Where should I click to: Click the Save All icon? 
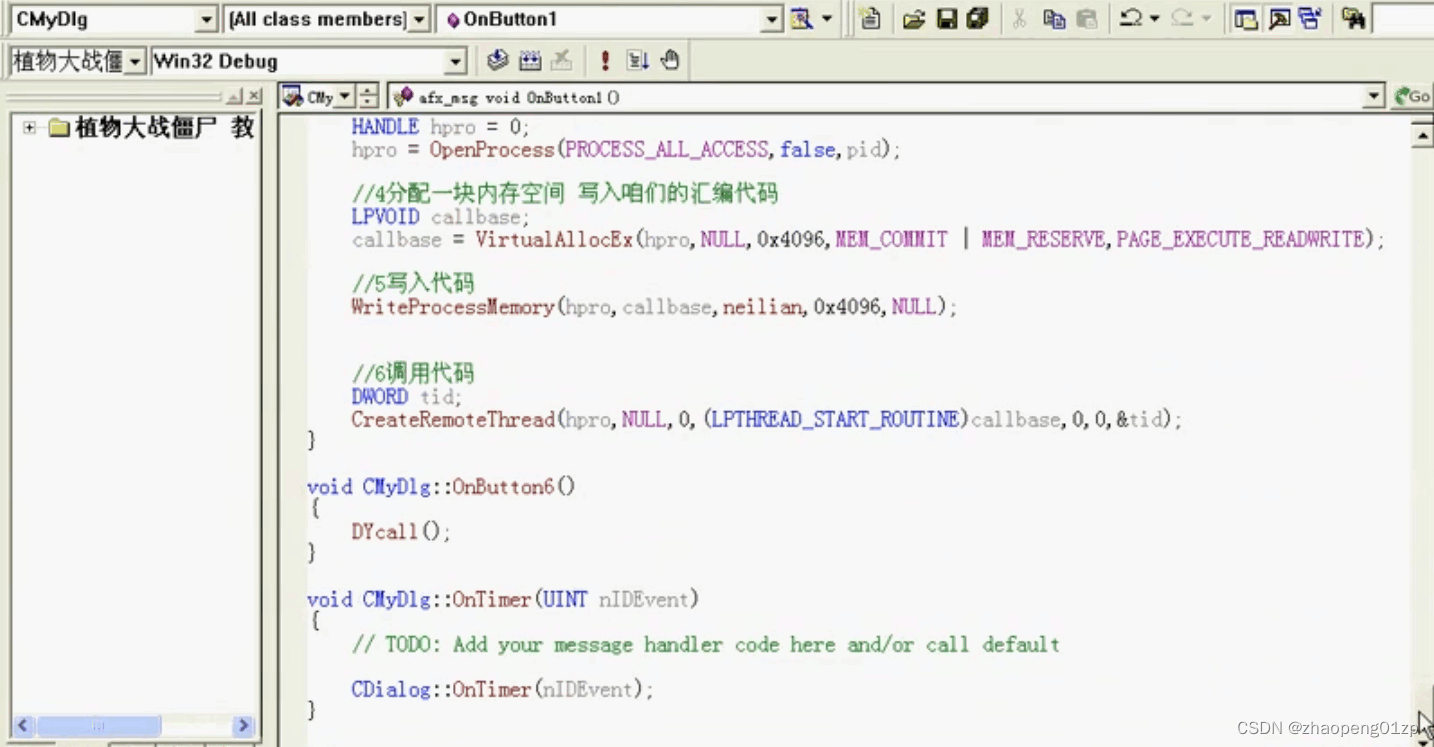(978, 19)
